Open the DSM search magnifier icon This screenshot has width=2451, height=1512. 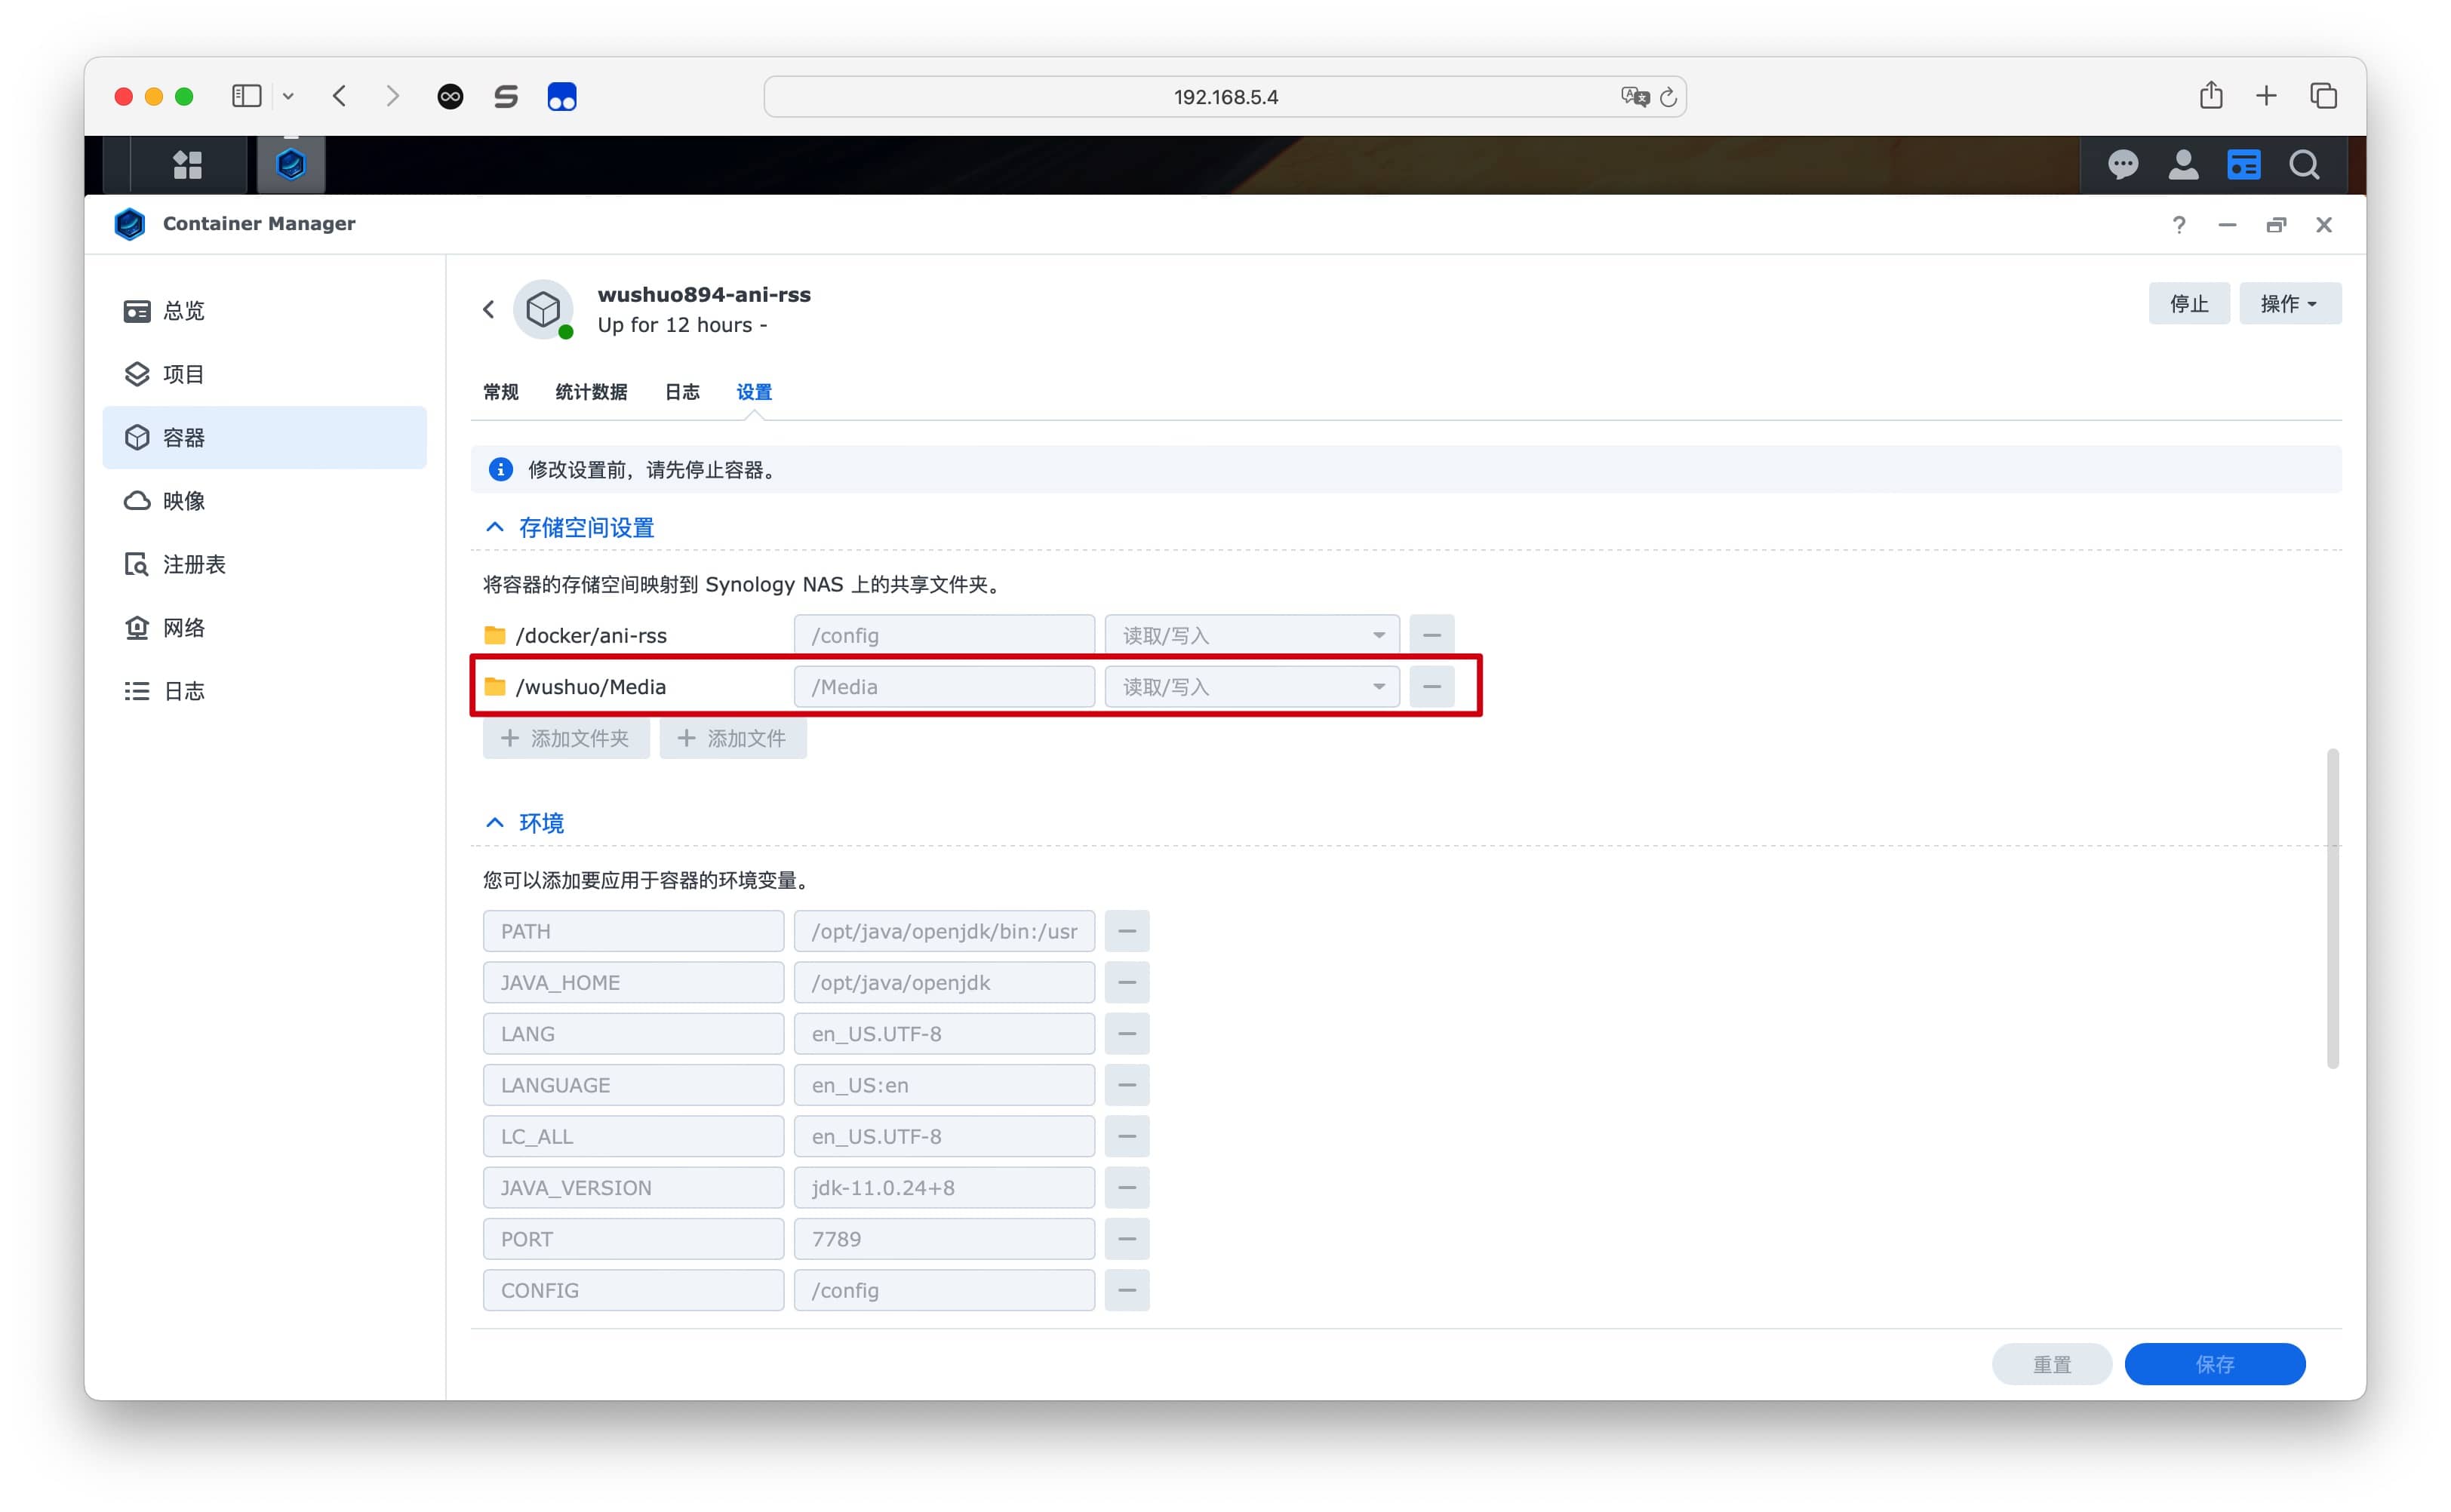(x=2304, y=164)
